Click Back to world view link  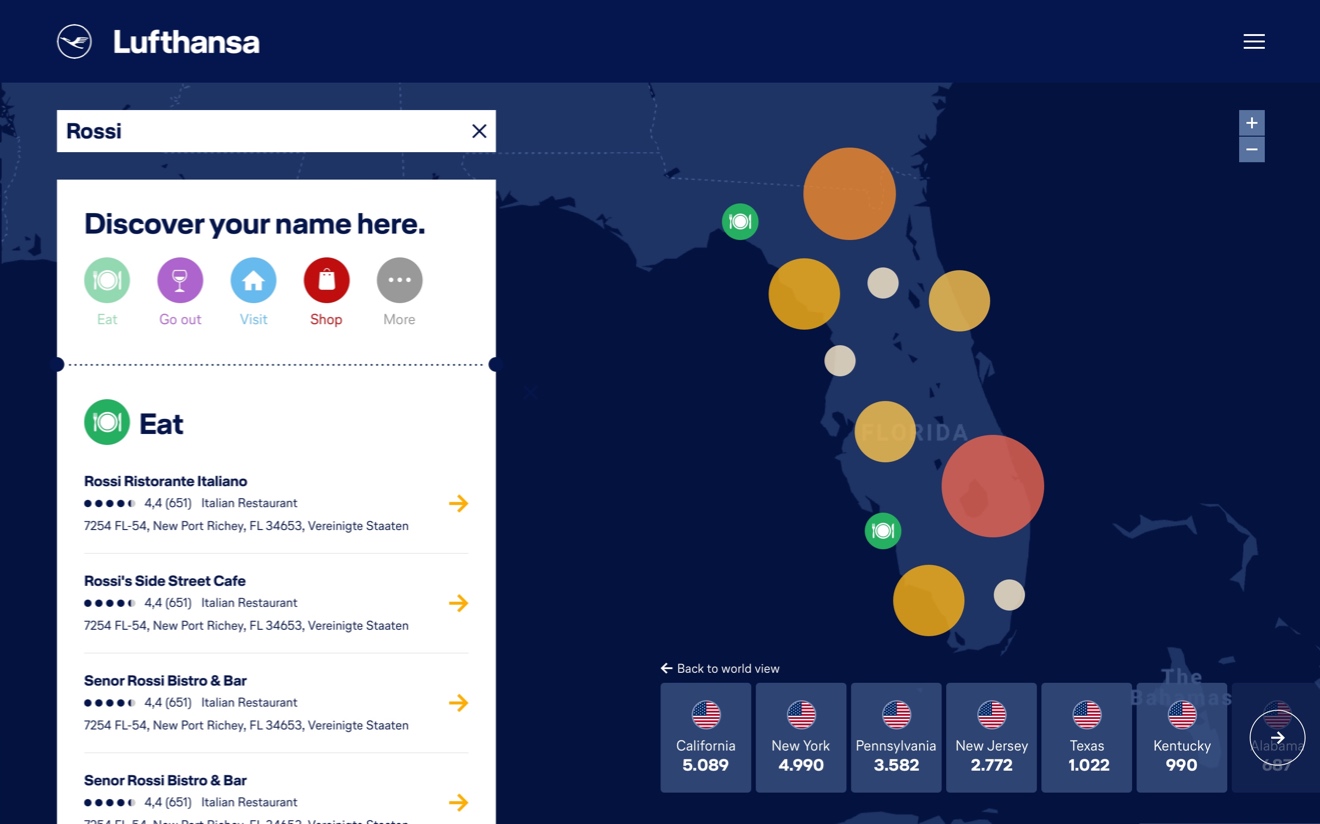pyautogui.click(x=720, y=668)
